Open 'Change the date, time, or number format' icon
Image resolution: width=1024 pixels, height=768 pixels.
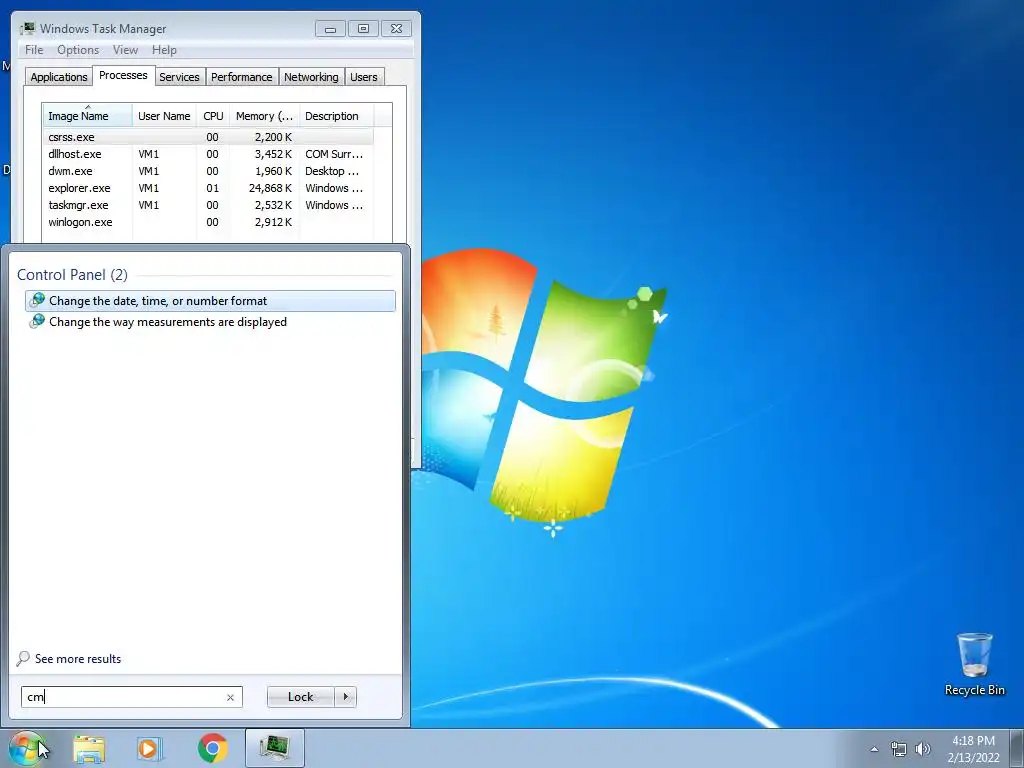pyautogui.click(x=37, y=300)
